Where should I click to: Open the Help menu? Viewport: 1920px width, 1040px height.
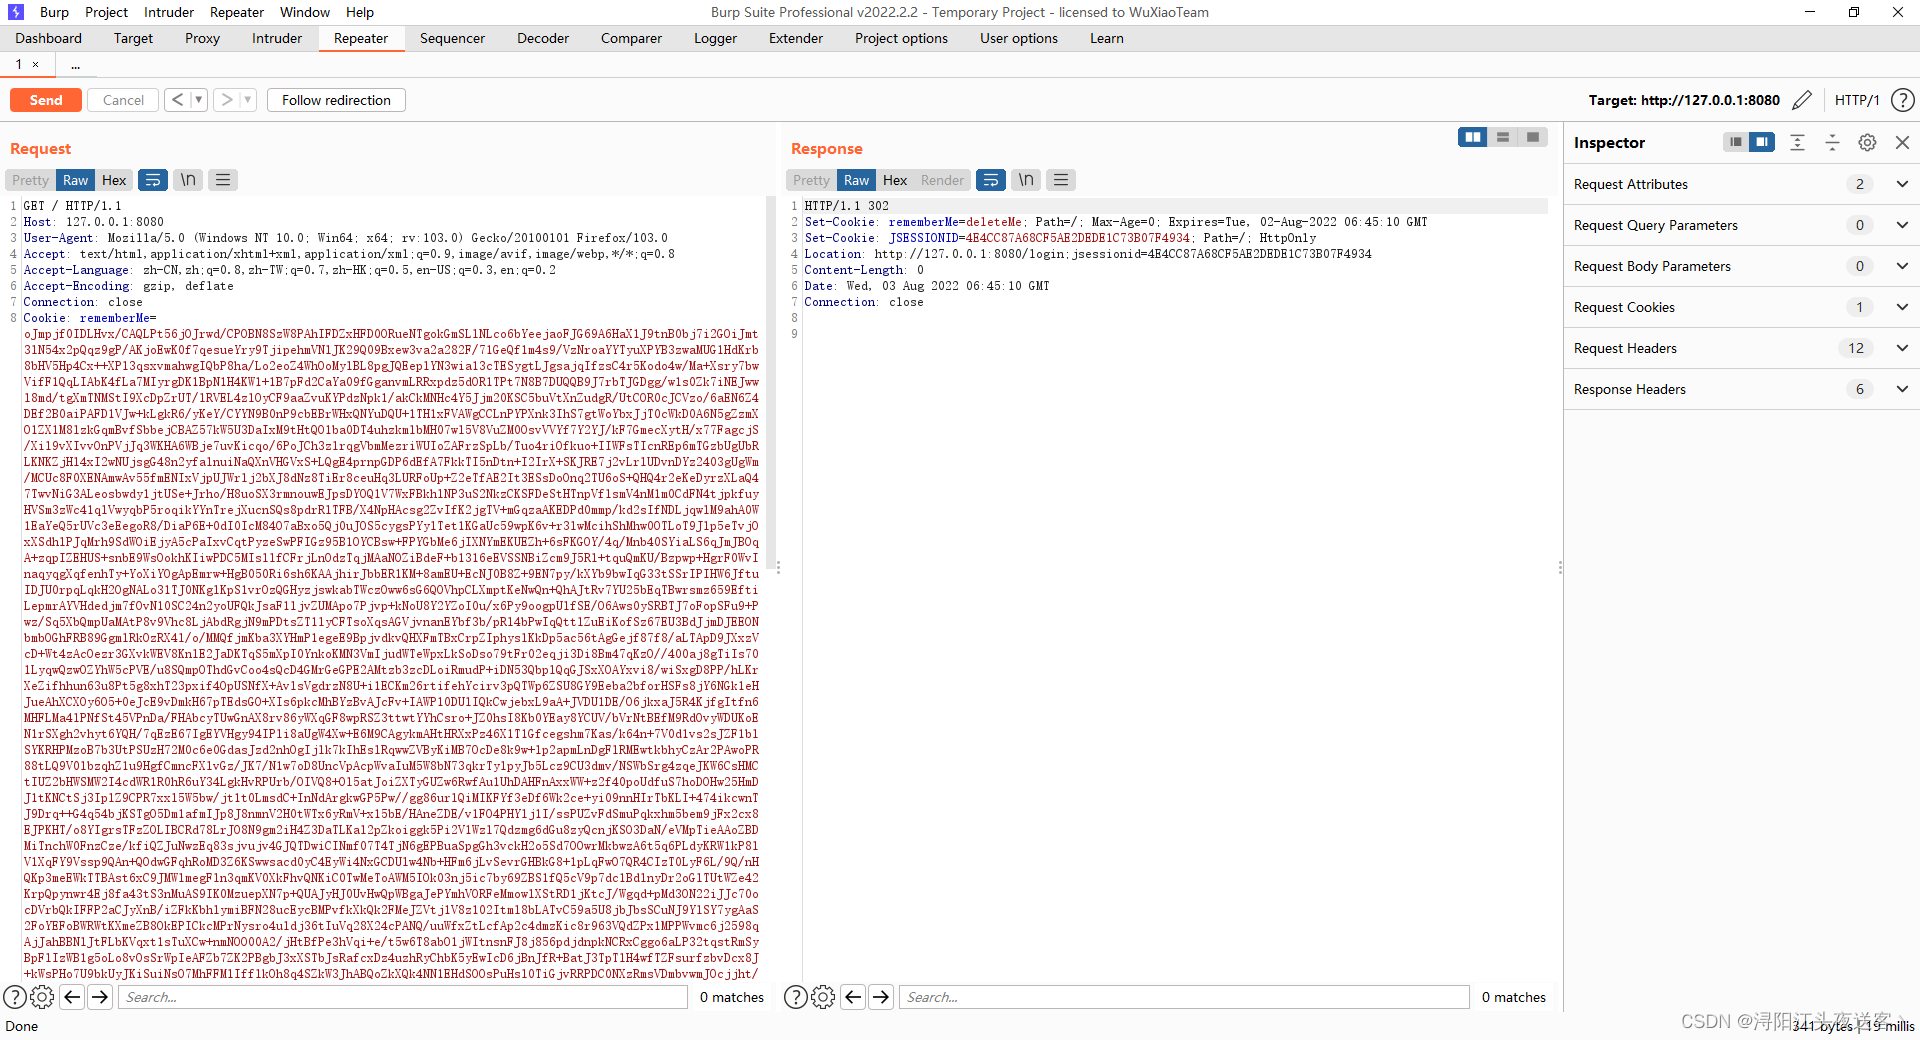[x=360, y=12]
